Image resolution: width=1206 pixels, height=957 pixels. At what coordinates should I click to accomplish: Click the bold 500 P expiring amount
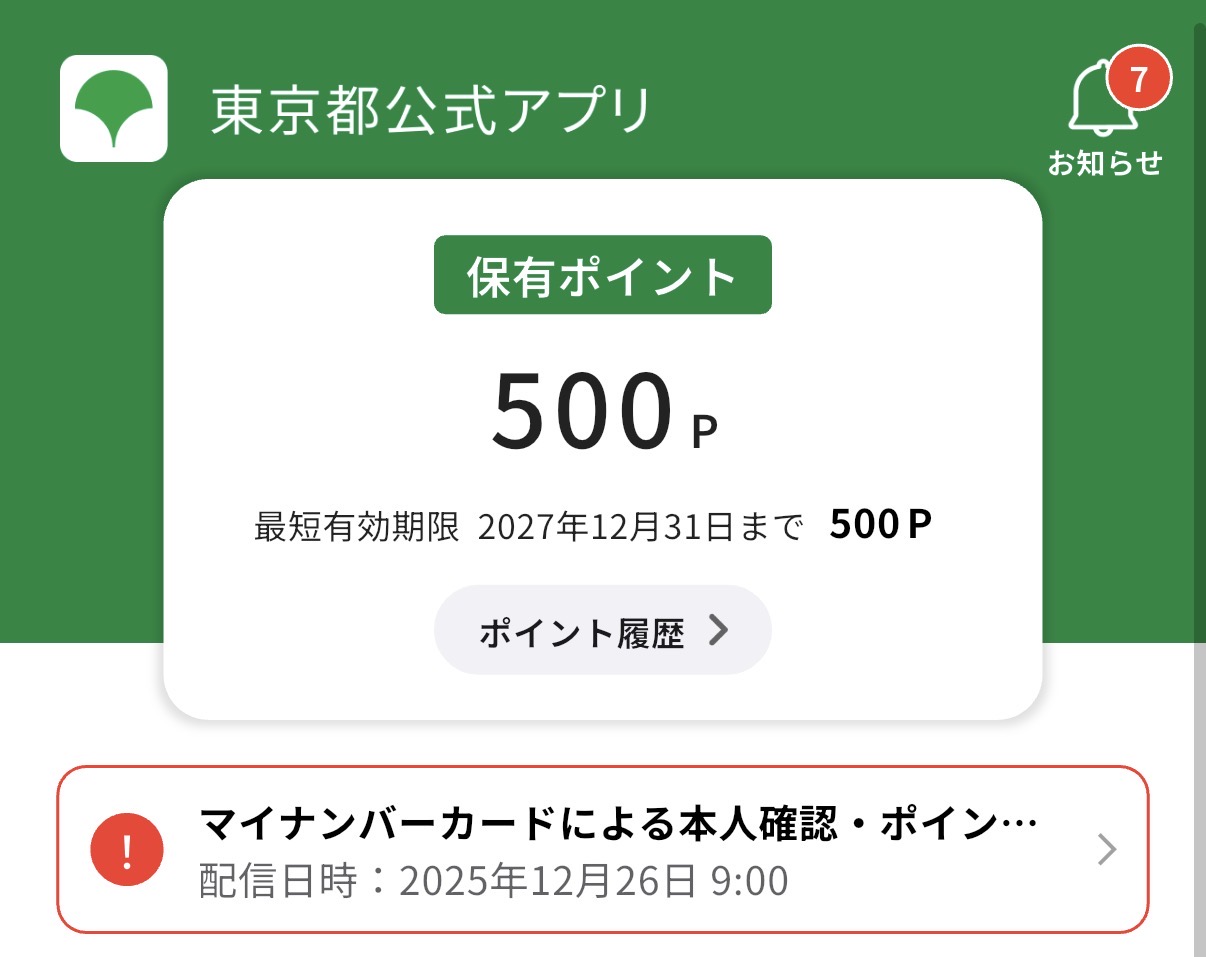coord(880,525)
